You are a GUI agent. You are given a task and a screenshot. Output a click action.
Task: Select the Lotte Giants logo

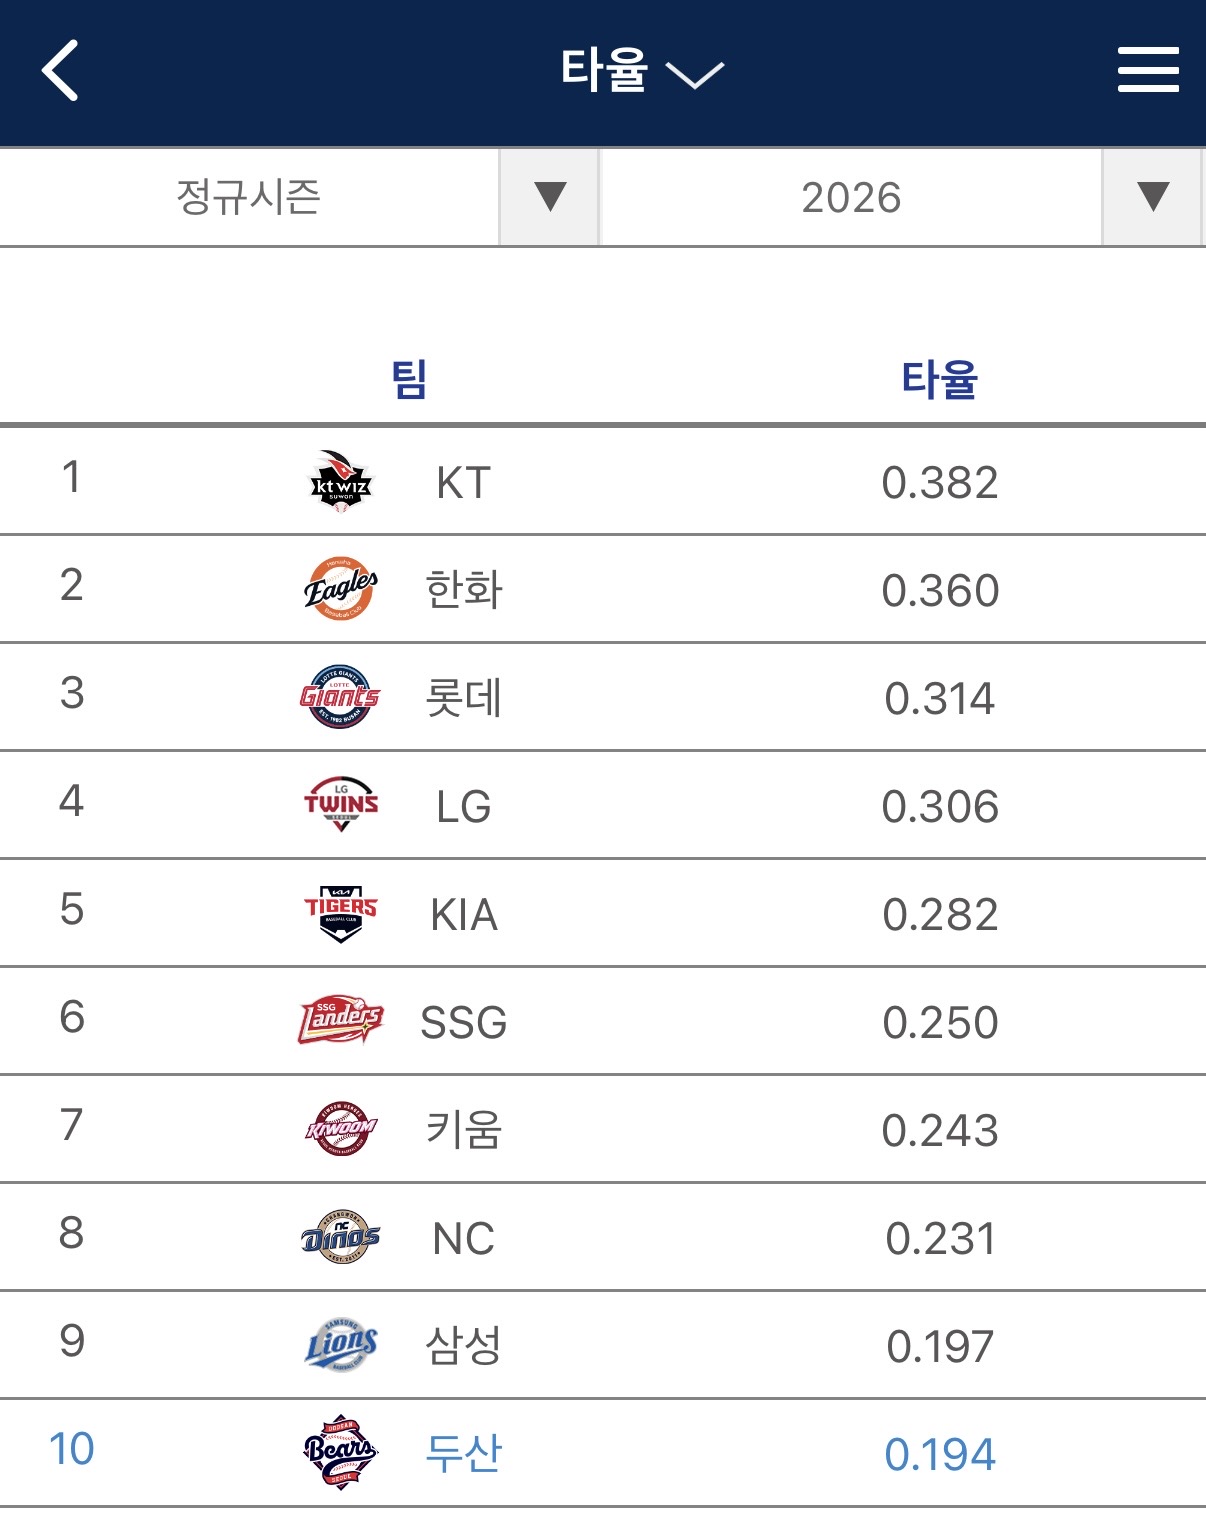click(x=340, y=697)
